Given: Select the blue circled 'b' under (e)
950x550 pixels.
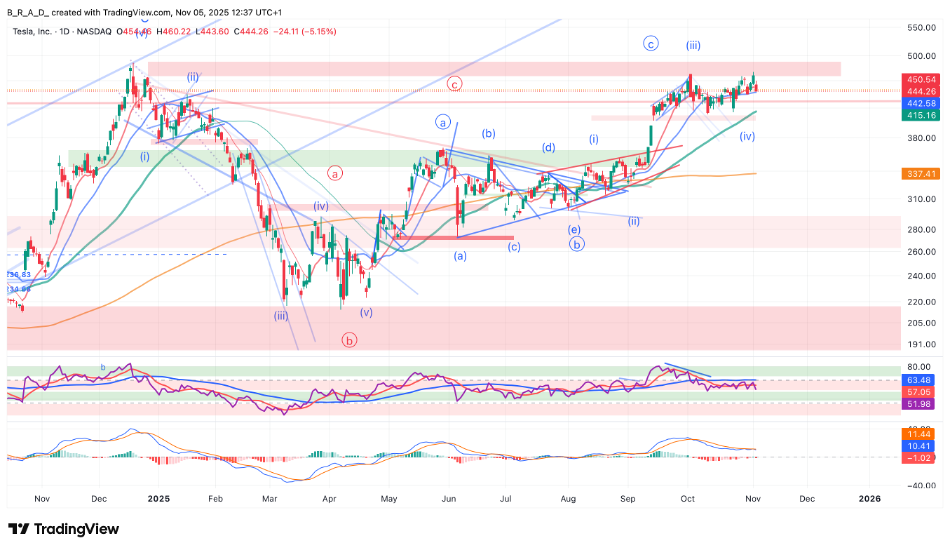Looking at the screenshot, I should (x=577, y=243).
